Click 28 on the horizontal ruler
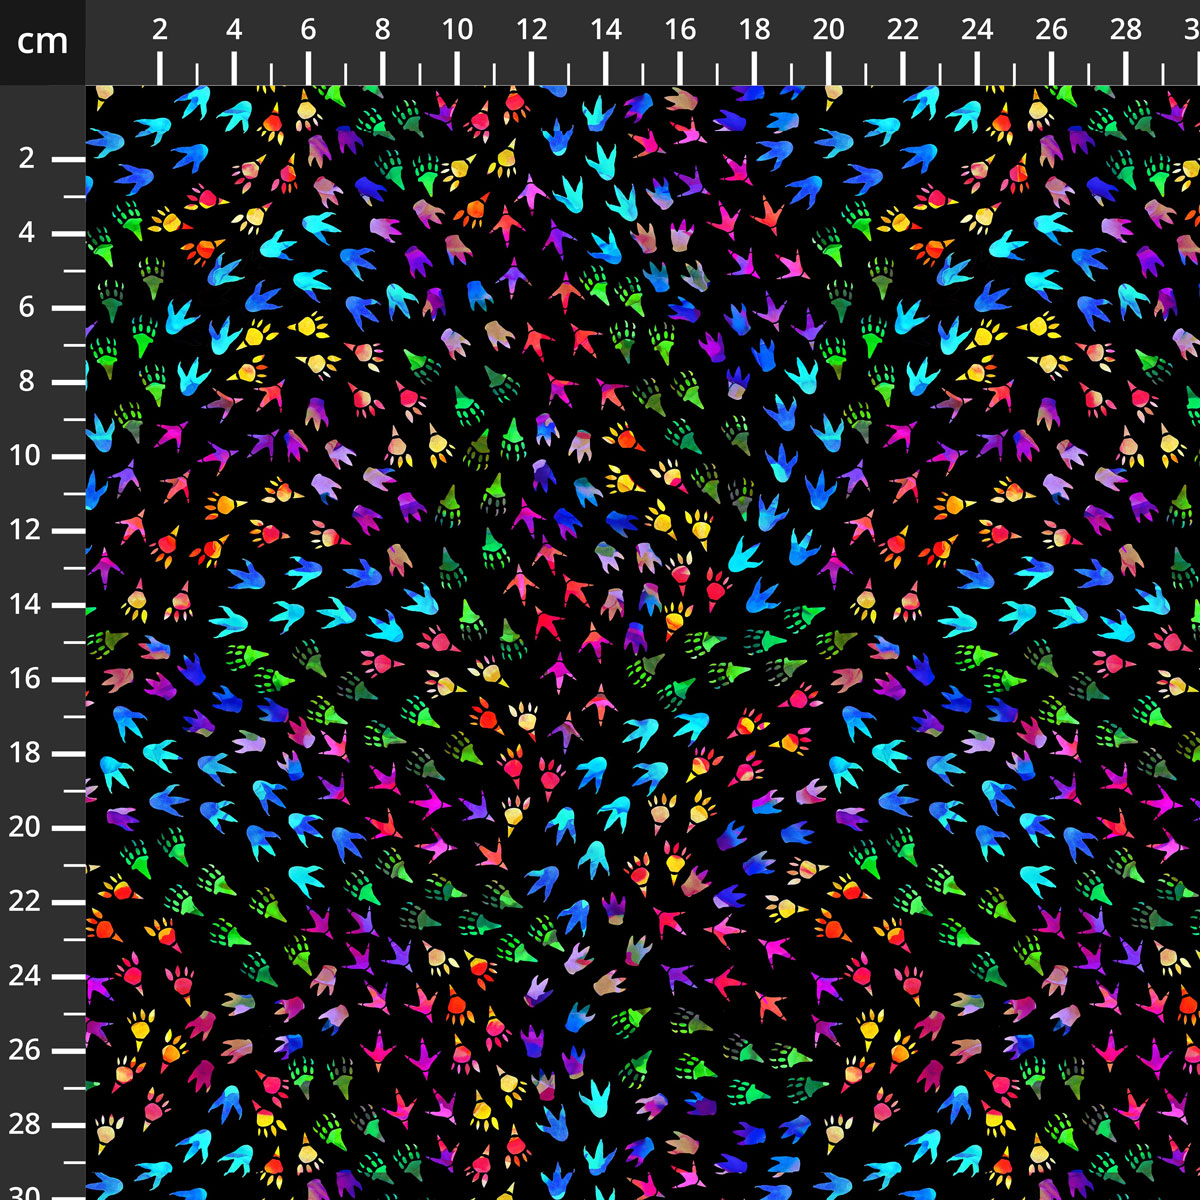This screenshot has height=1200, width=1200. 1125,30
